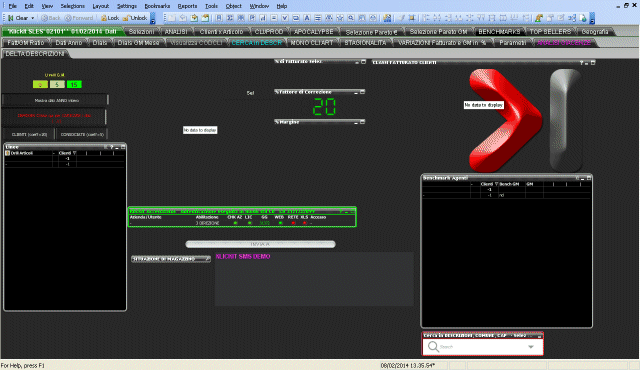Open the CERCA in DESCR tab
This screenshot has width=640, height=370.
257,42
